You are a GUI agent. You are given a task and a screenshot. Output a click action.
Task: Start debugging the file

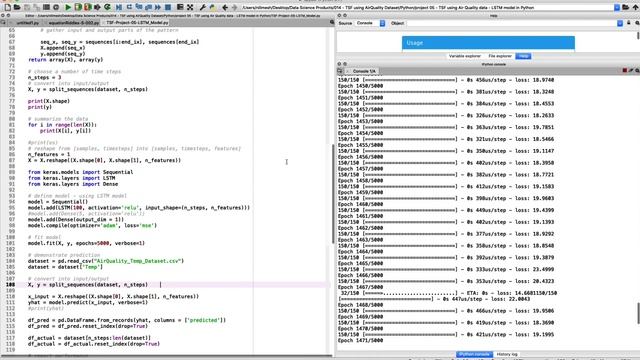click(119, 7)
